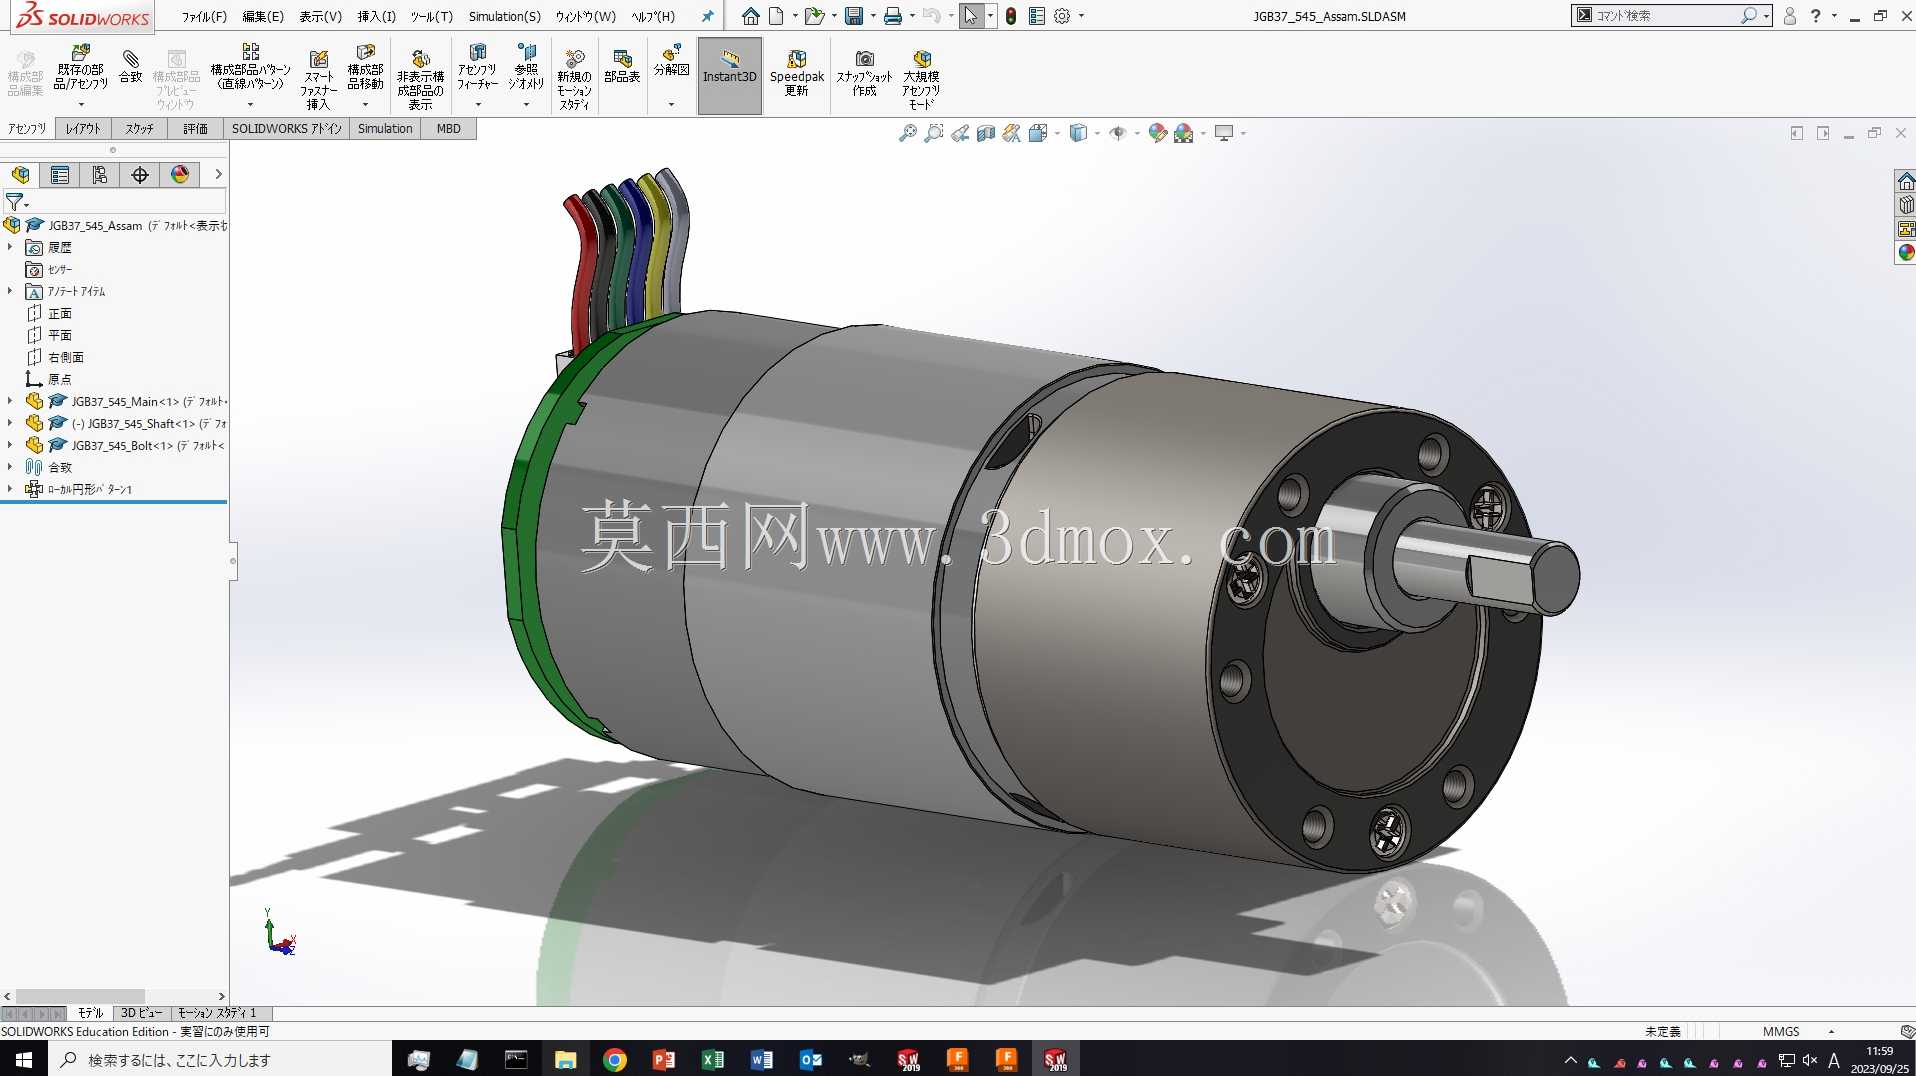Select the 右側面 (Right) plane

coord(66,357)
